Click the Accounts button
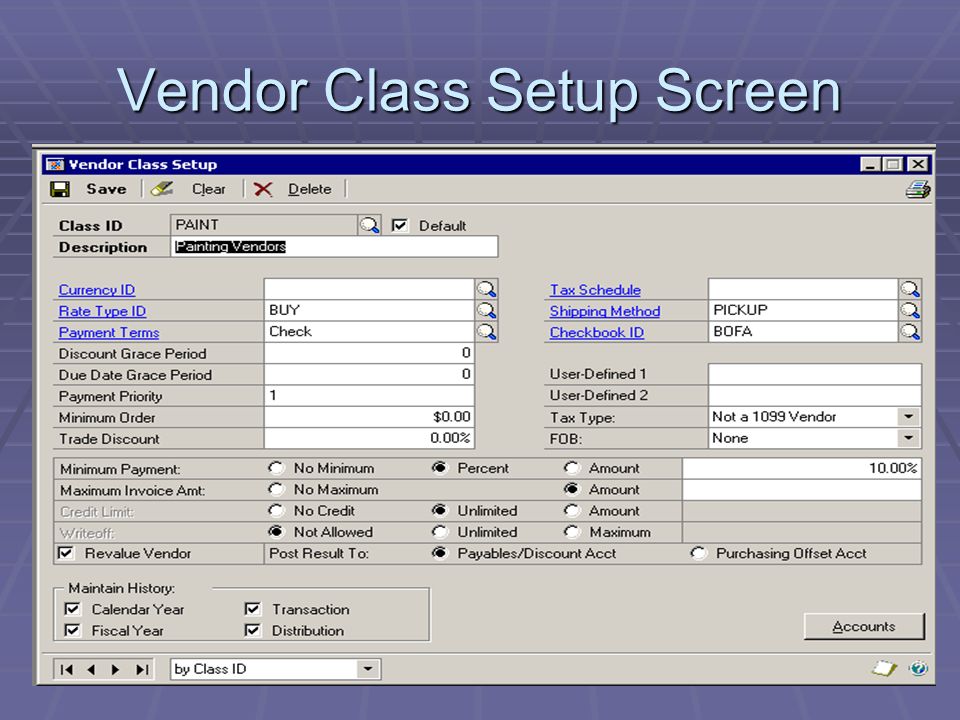Image resolution: width=960 pixels, height=720 pixels. pos(864,627)
